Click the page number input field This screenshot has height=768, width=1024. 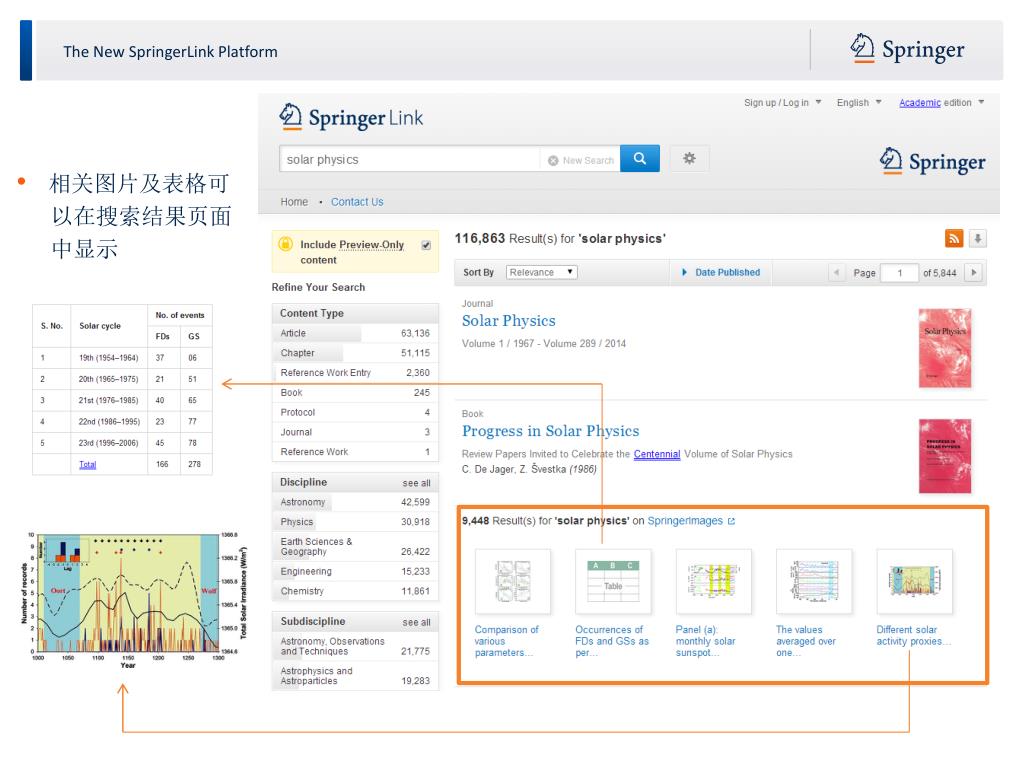pos(899,273)
